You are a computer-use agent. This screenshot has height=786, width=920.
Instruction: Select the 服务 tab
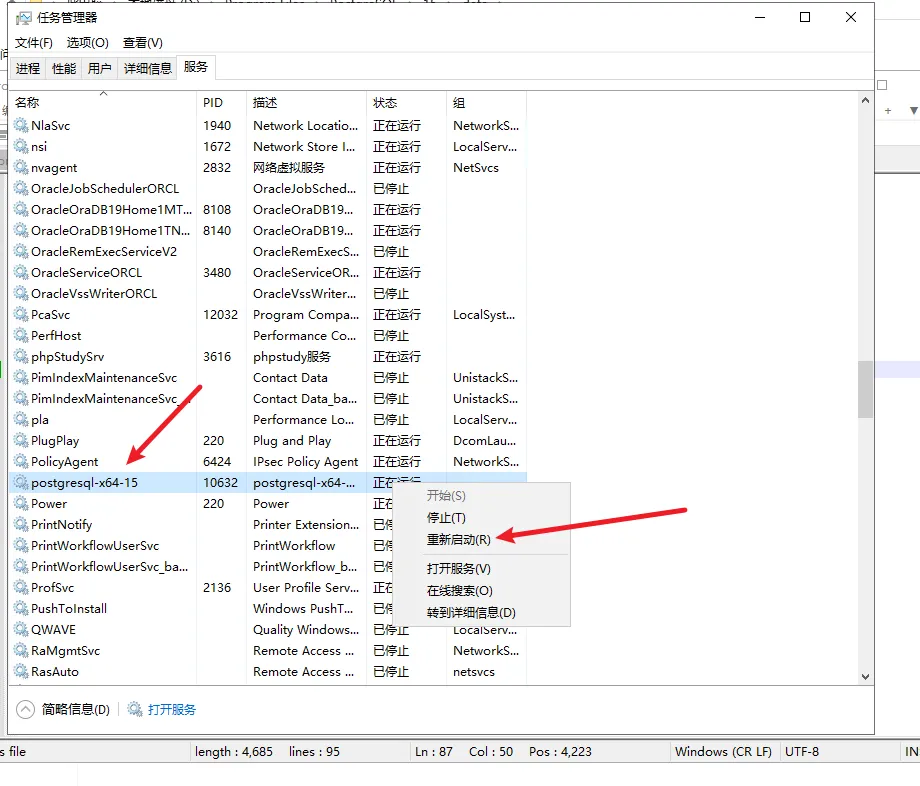tap(196, 67)
